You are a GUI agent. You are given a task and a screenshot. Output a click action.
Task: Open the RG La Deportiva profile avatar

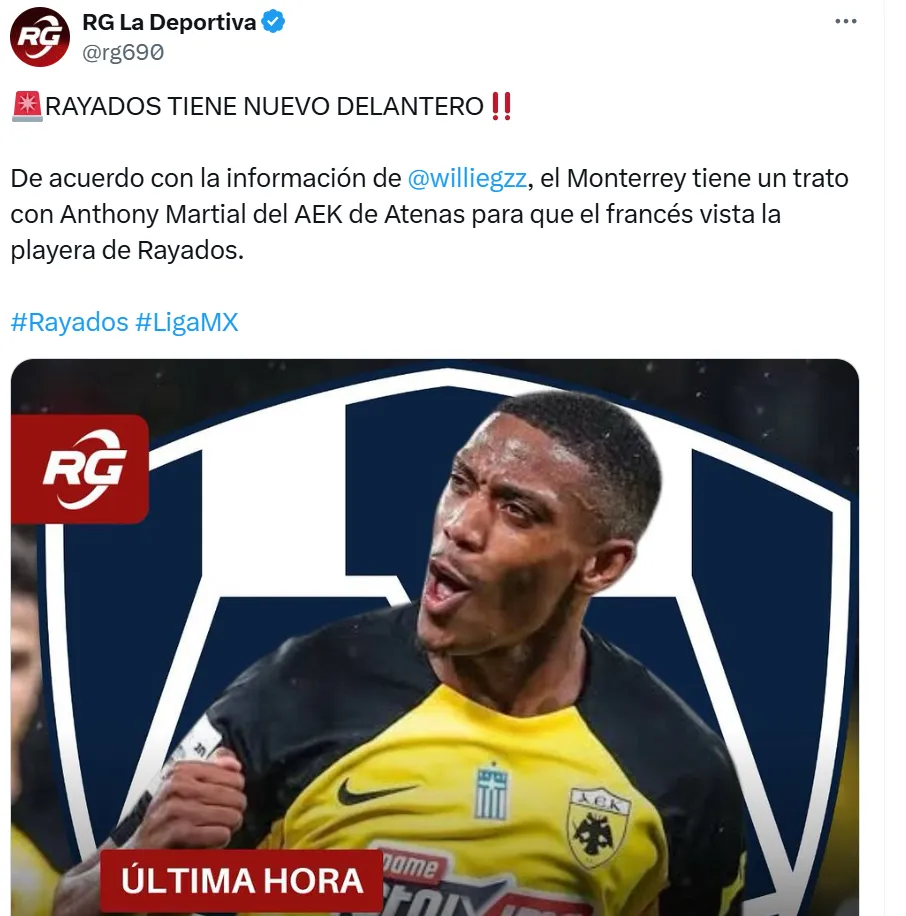(x=40, y=37)
